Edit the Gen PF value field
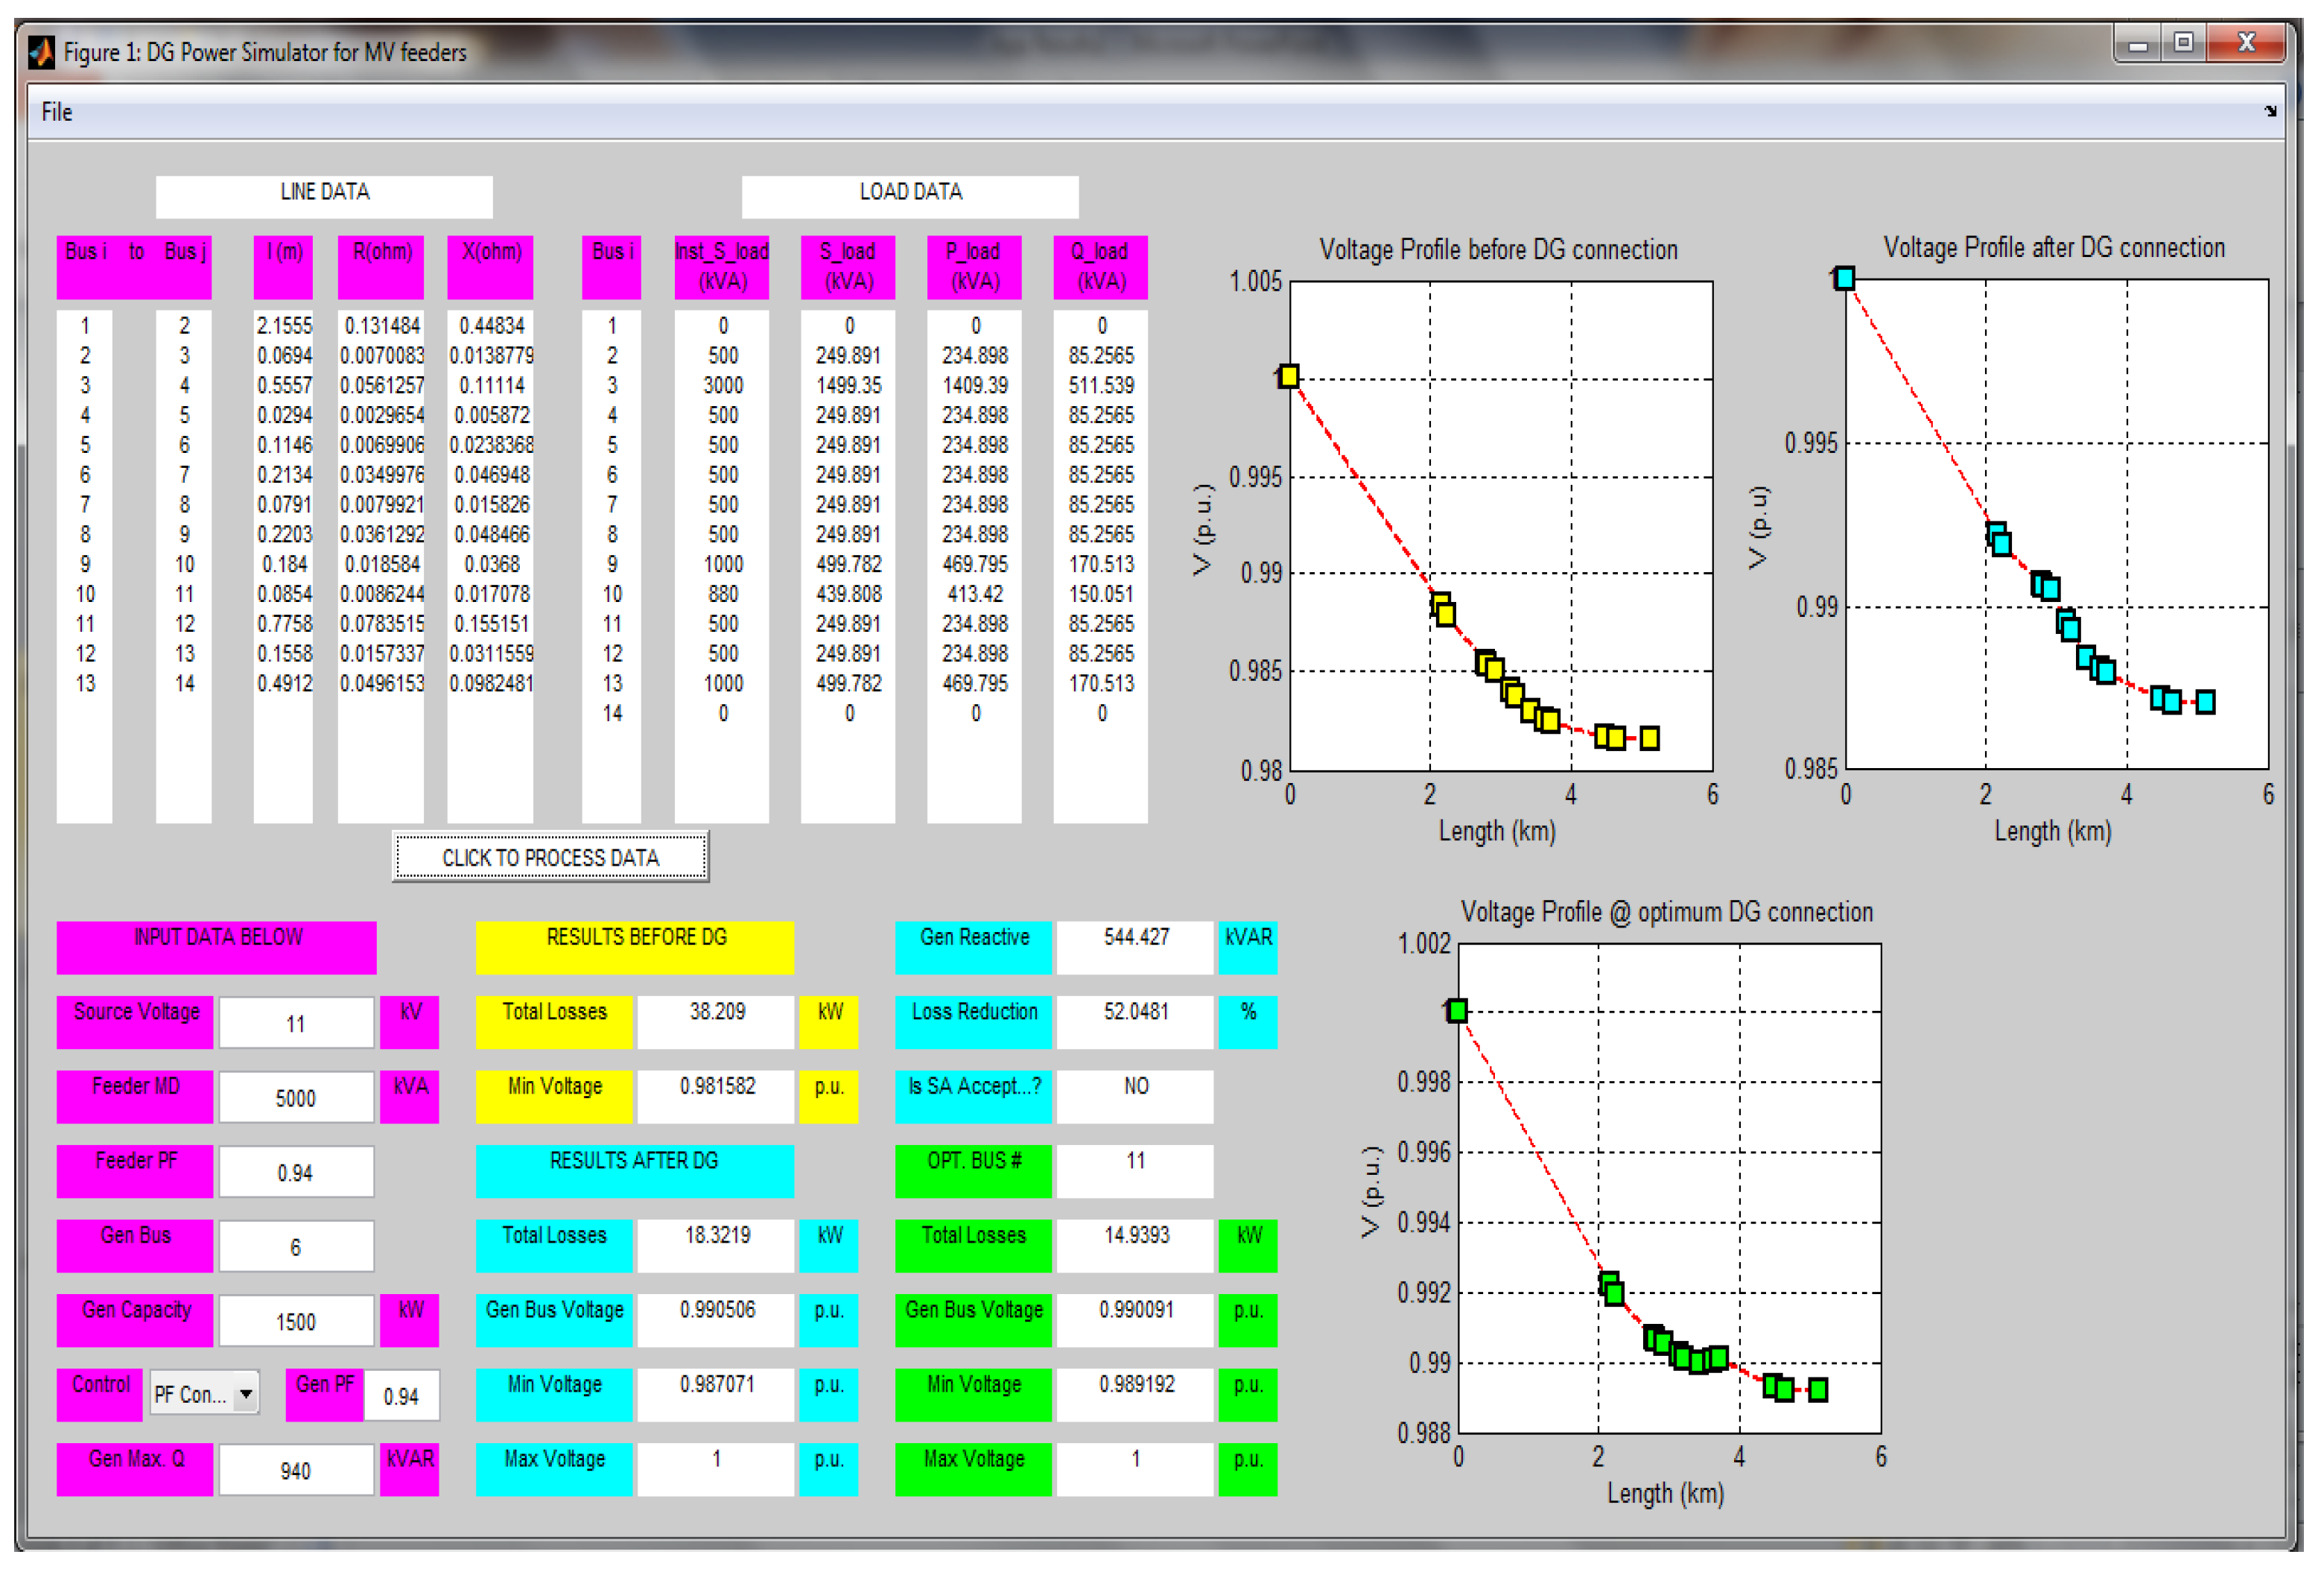This screenshot has width=2324, height=1569. [x=401, y=1396]
